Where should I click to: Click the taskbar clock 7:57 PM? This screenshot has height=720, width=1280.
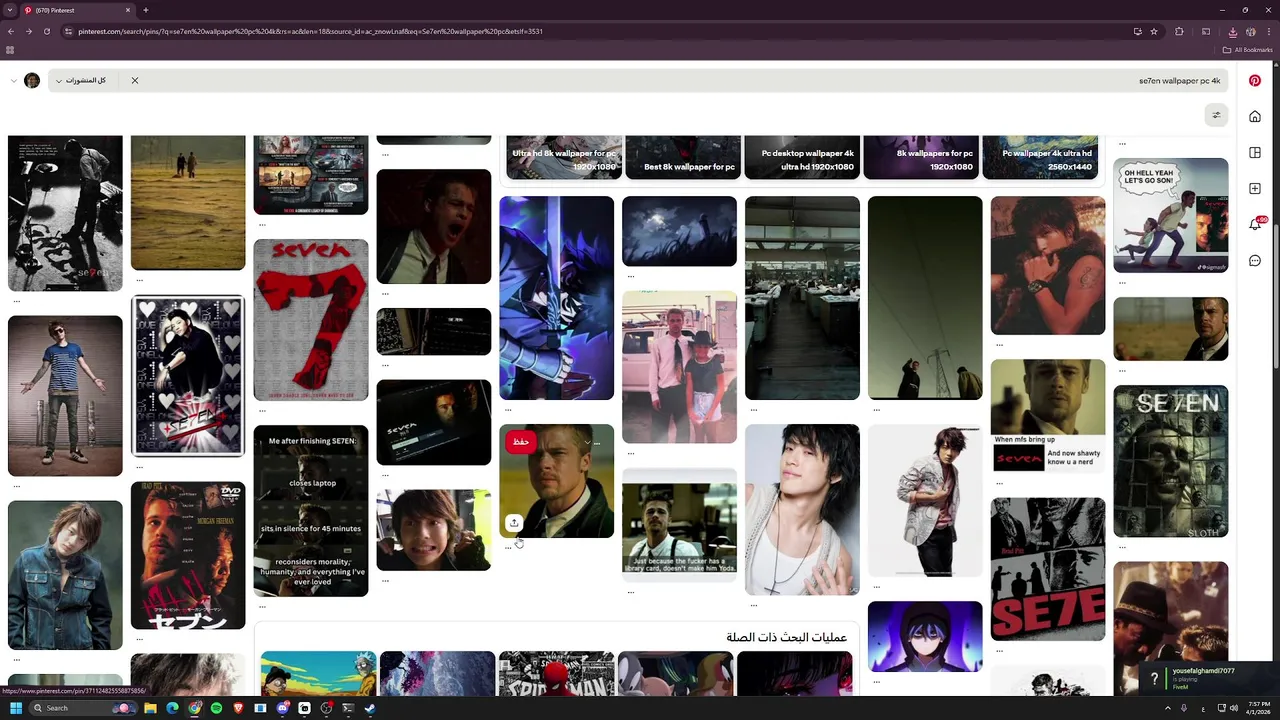pos(1258,708)
